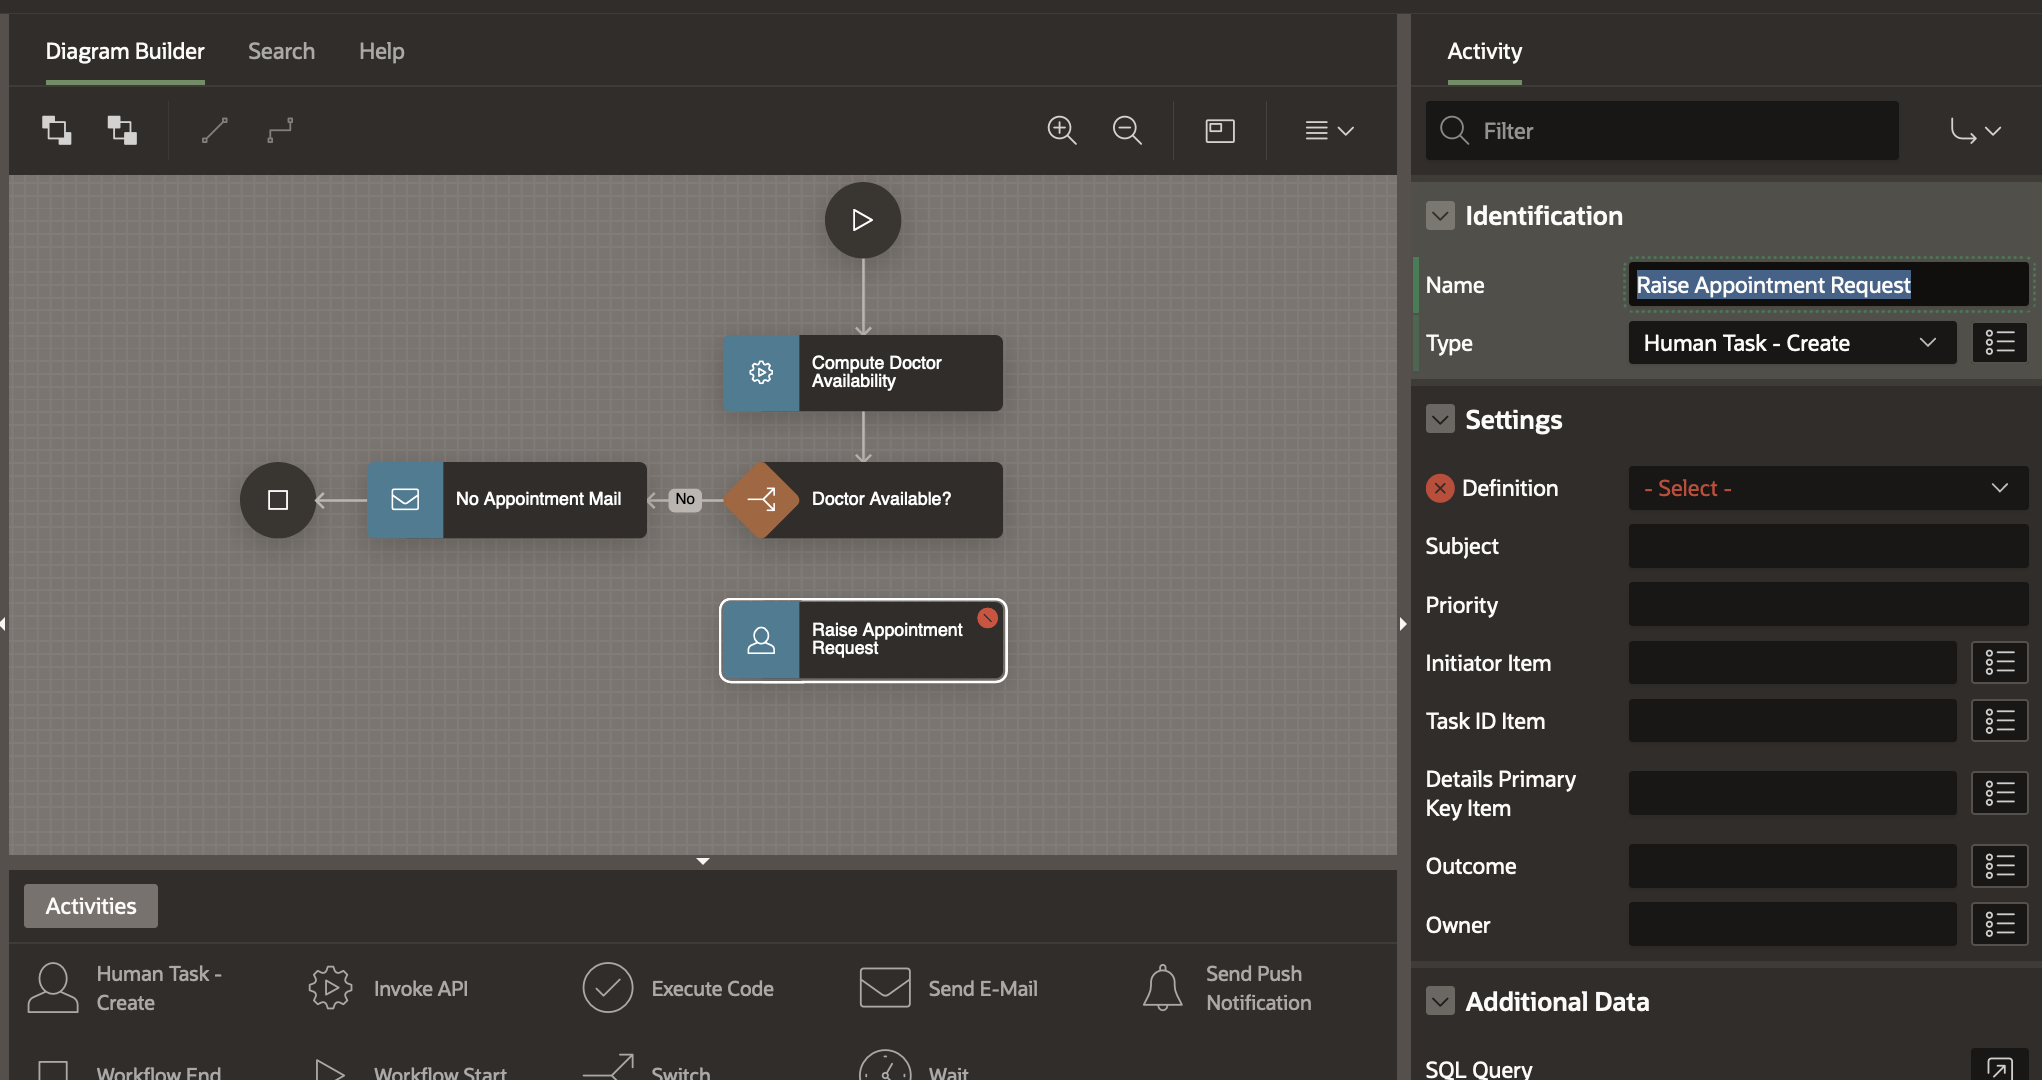Image resolution: width=2042 pixels, height=1080 pixels.
Task: Open the Definition Select dropdown
Action: 1827,488
